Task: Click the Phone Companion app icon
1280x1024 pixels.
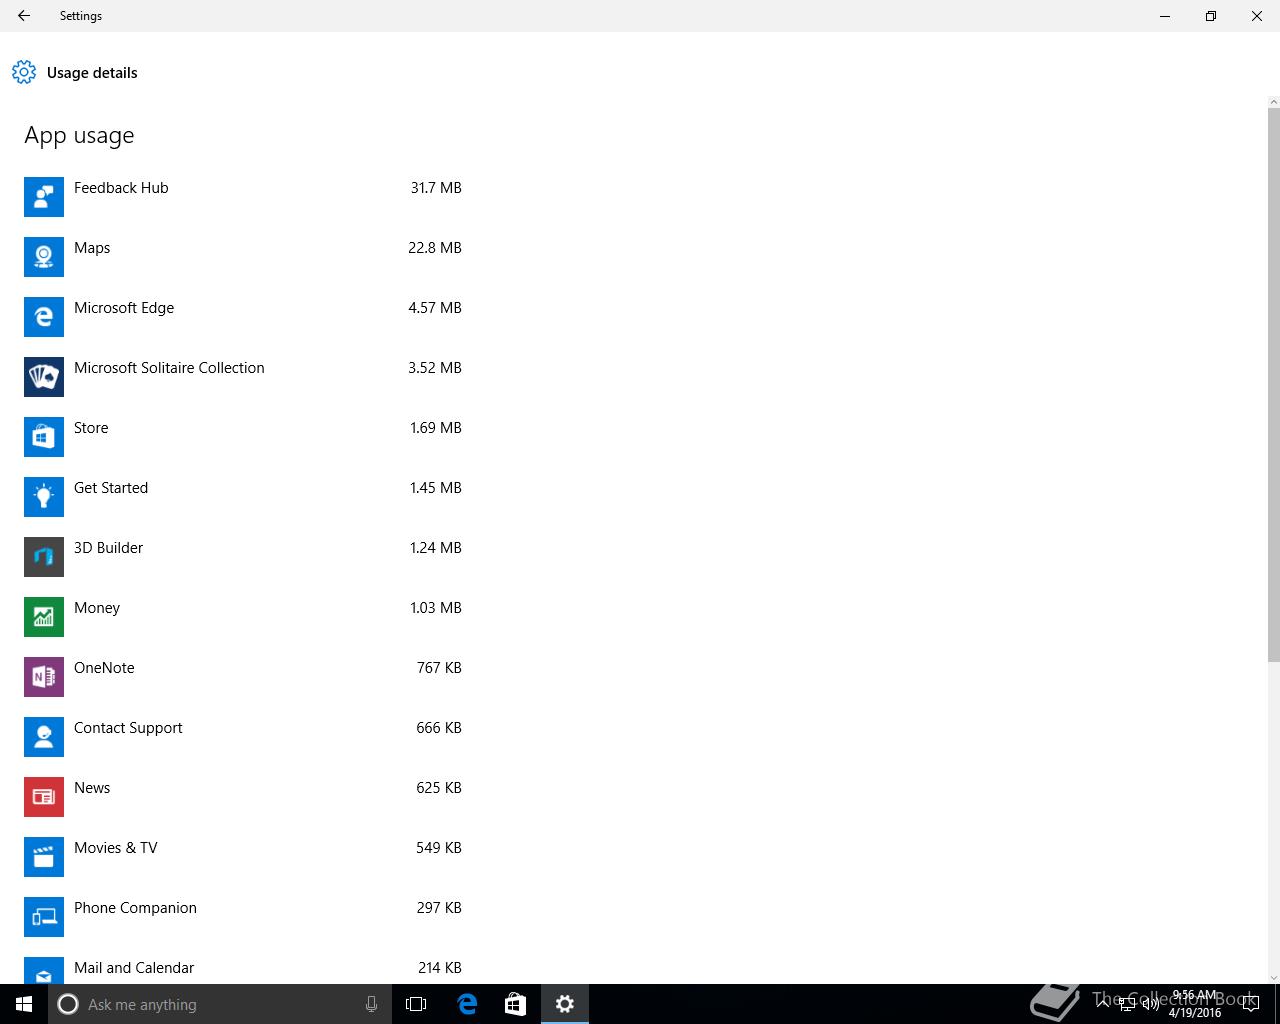Action: [x=44, y=917]
